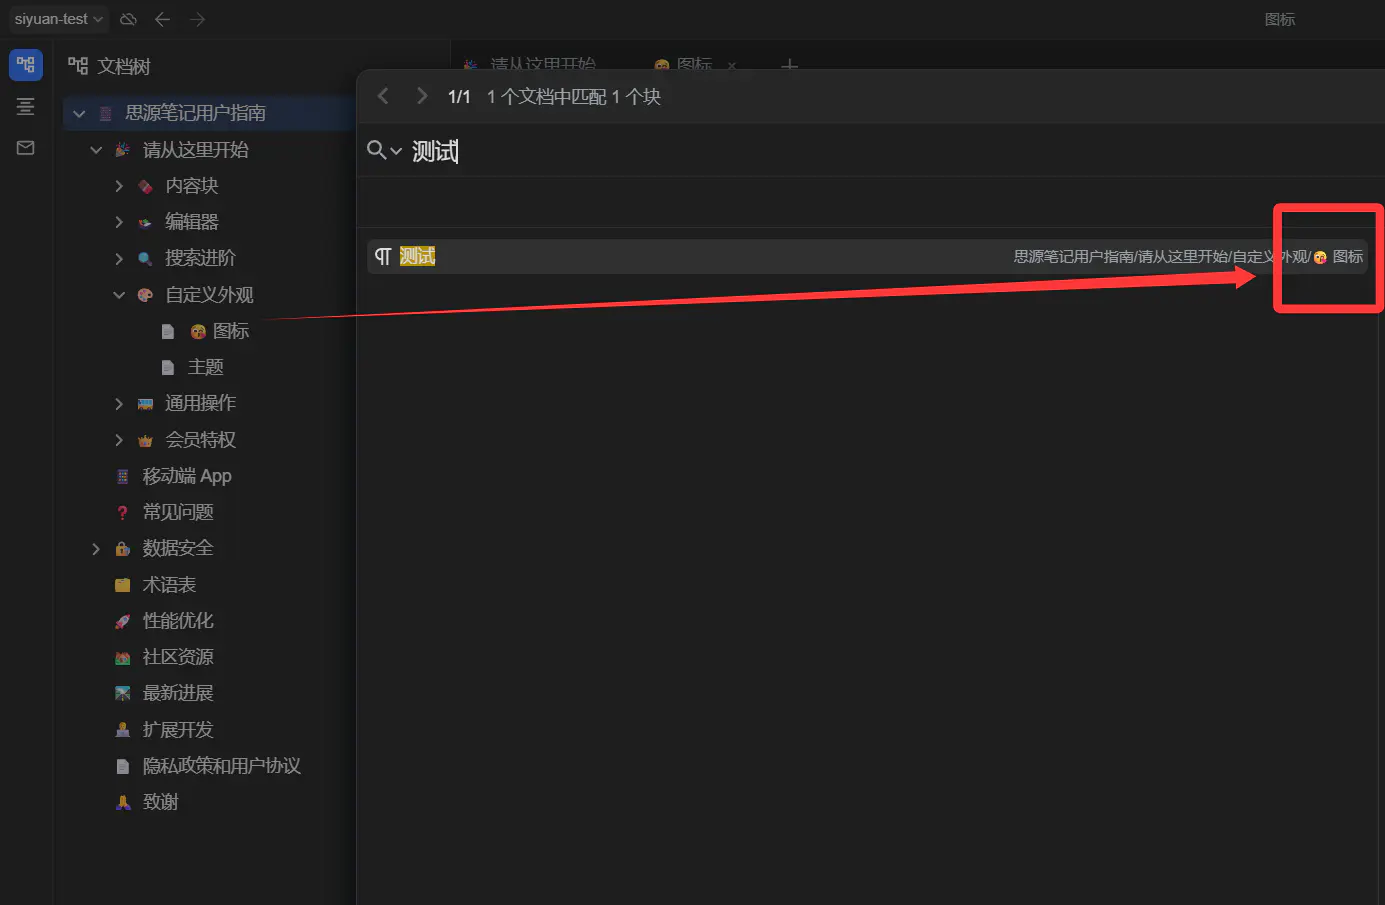Jump to next search match arrow

coord(422,96)
